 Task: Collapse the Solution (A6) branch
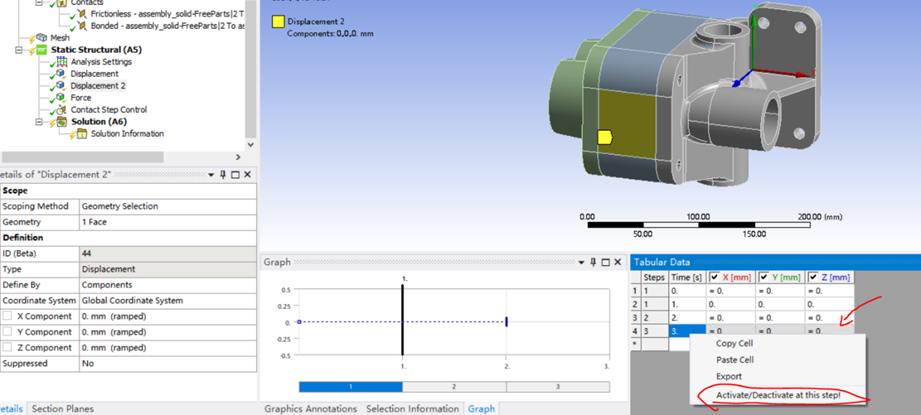click(39, 122)
